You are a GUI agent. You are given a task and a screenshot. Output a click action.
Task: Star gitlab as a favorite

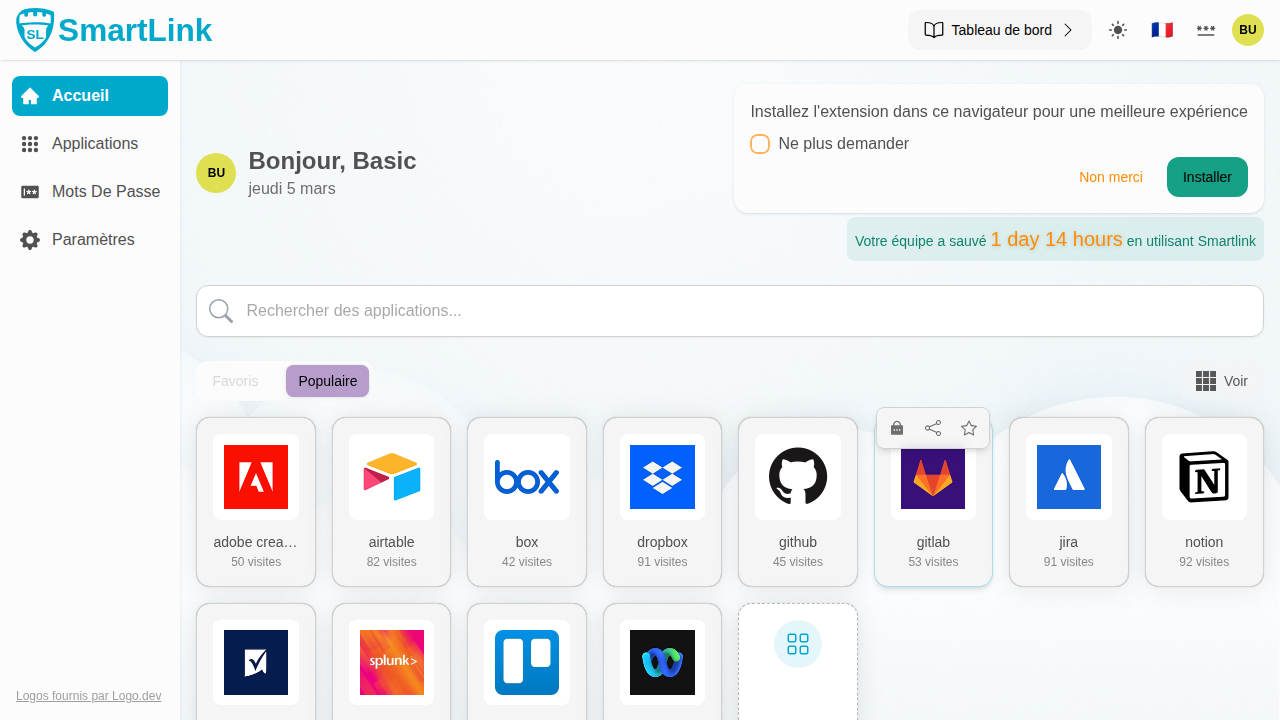click(x=968, y=427)
